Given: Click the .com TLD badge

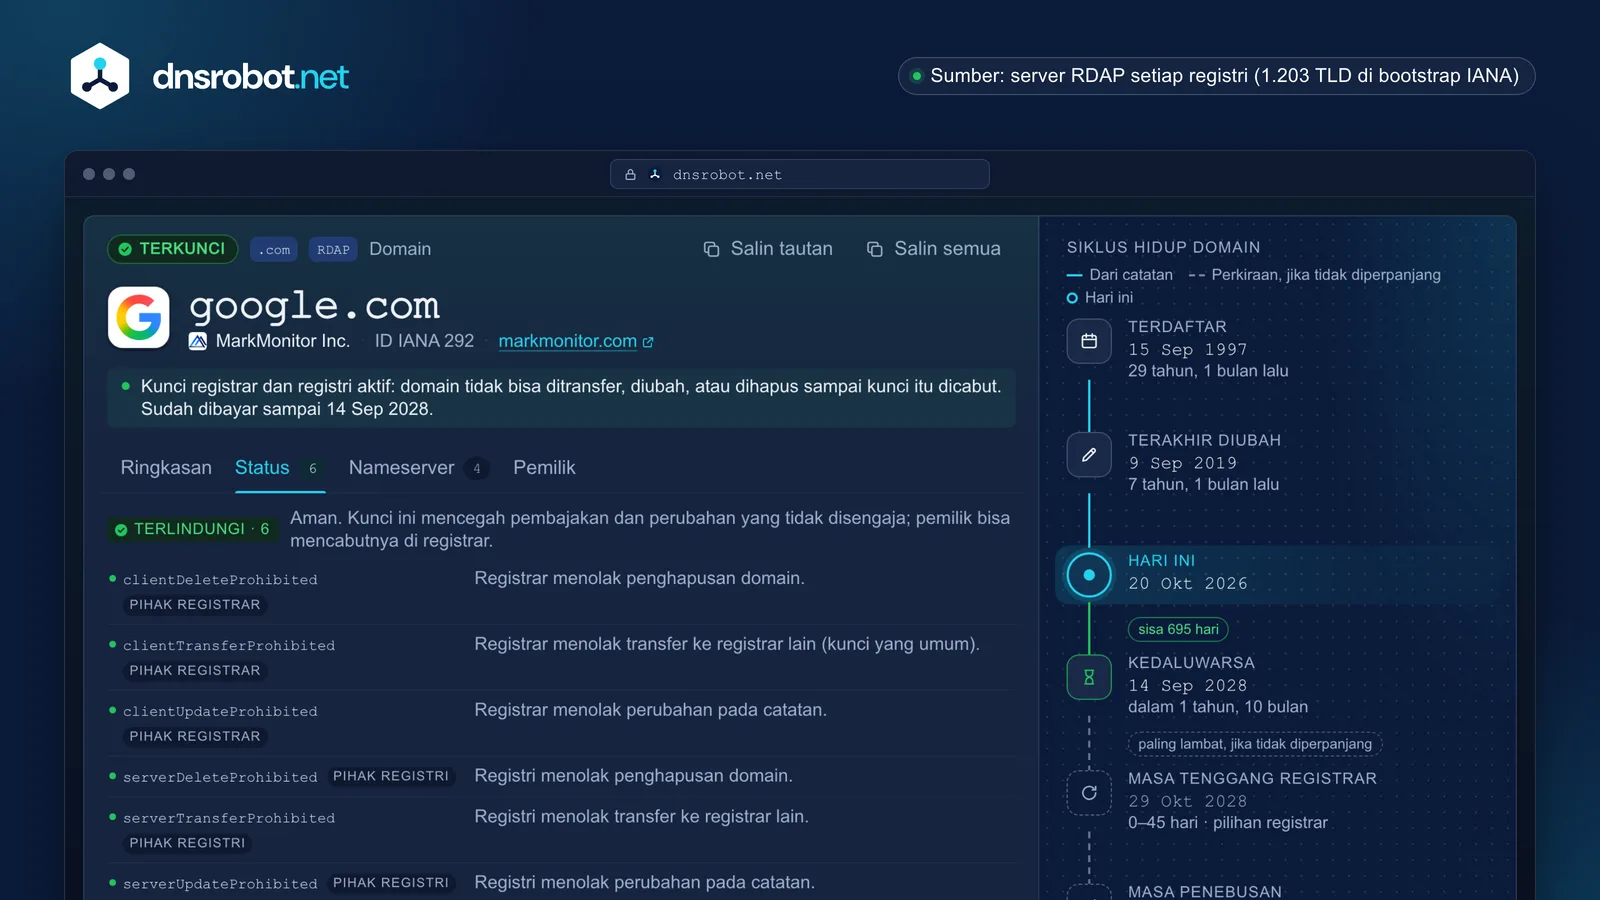Looking at the screenshot, I should click(x=274, y=250).
